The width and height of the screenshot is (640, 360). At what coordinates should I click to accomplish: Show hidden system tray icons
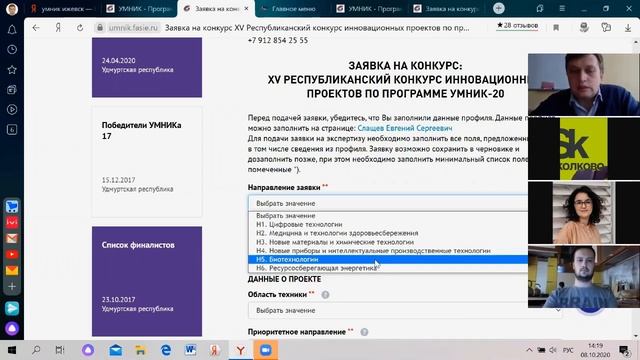pyautogui.click(x=529, y=350)
